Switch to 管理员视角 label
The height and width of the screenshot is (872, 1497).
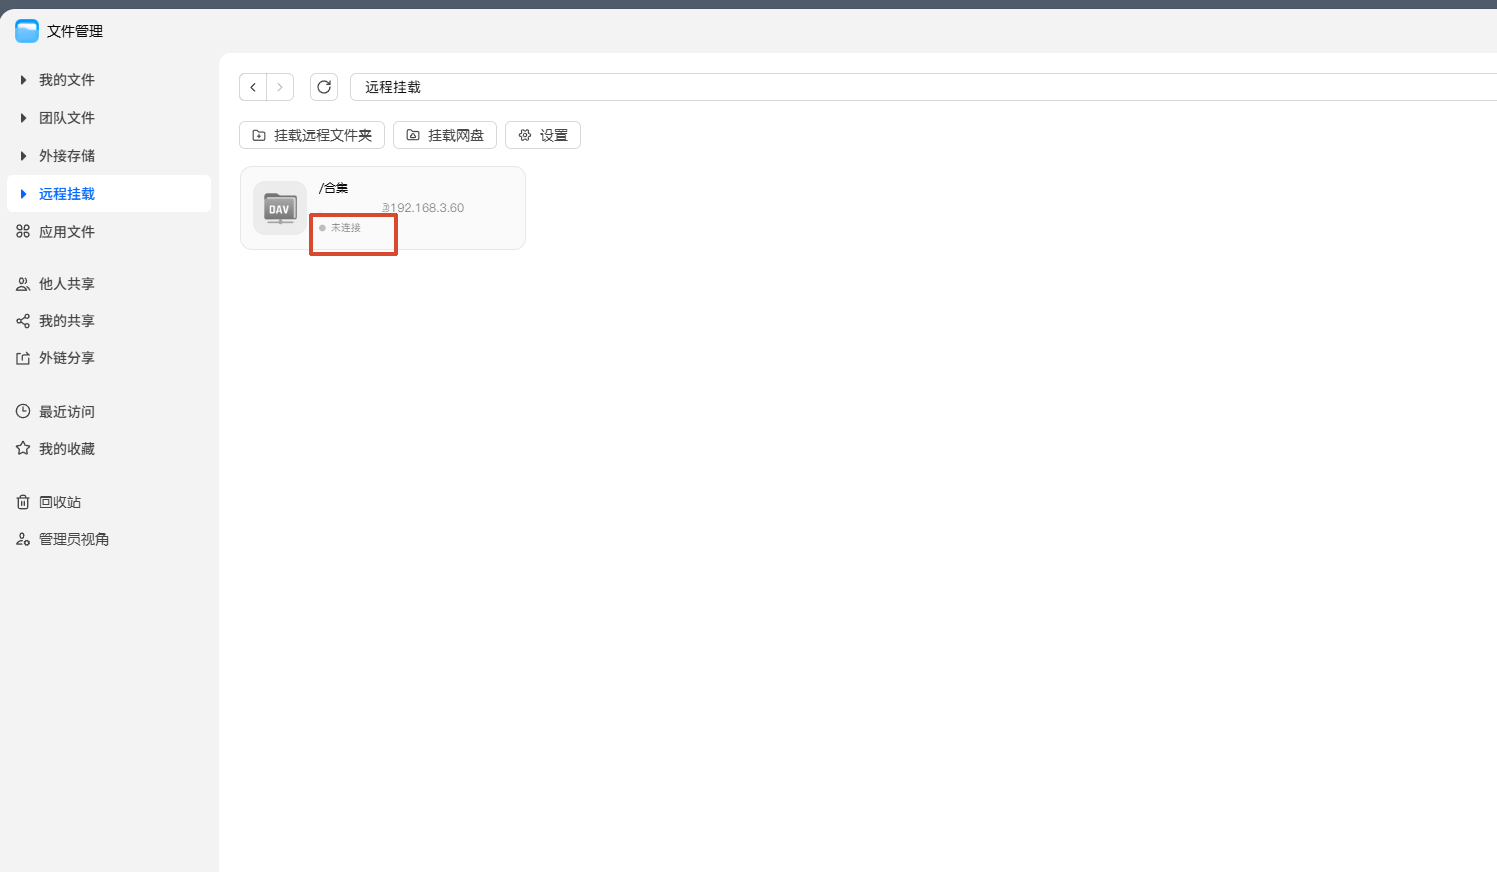(x=74, y=539)
